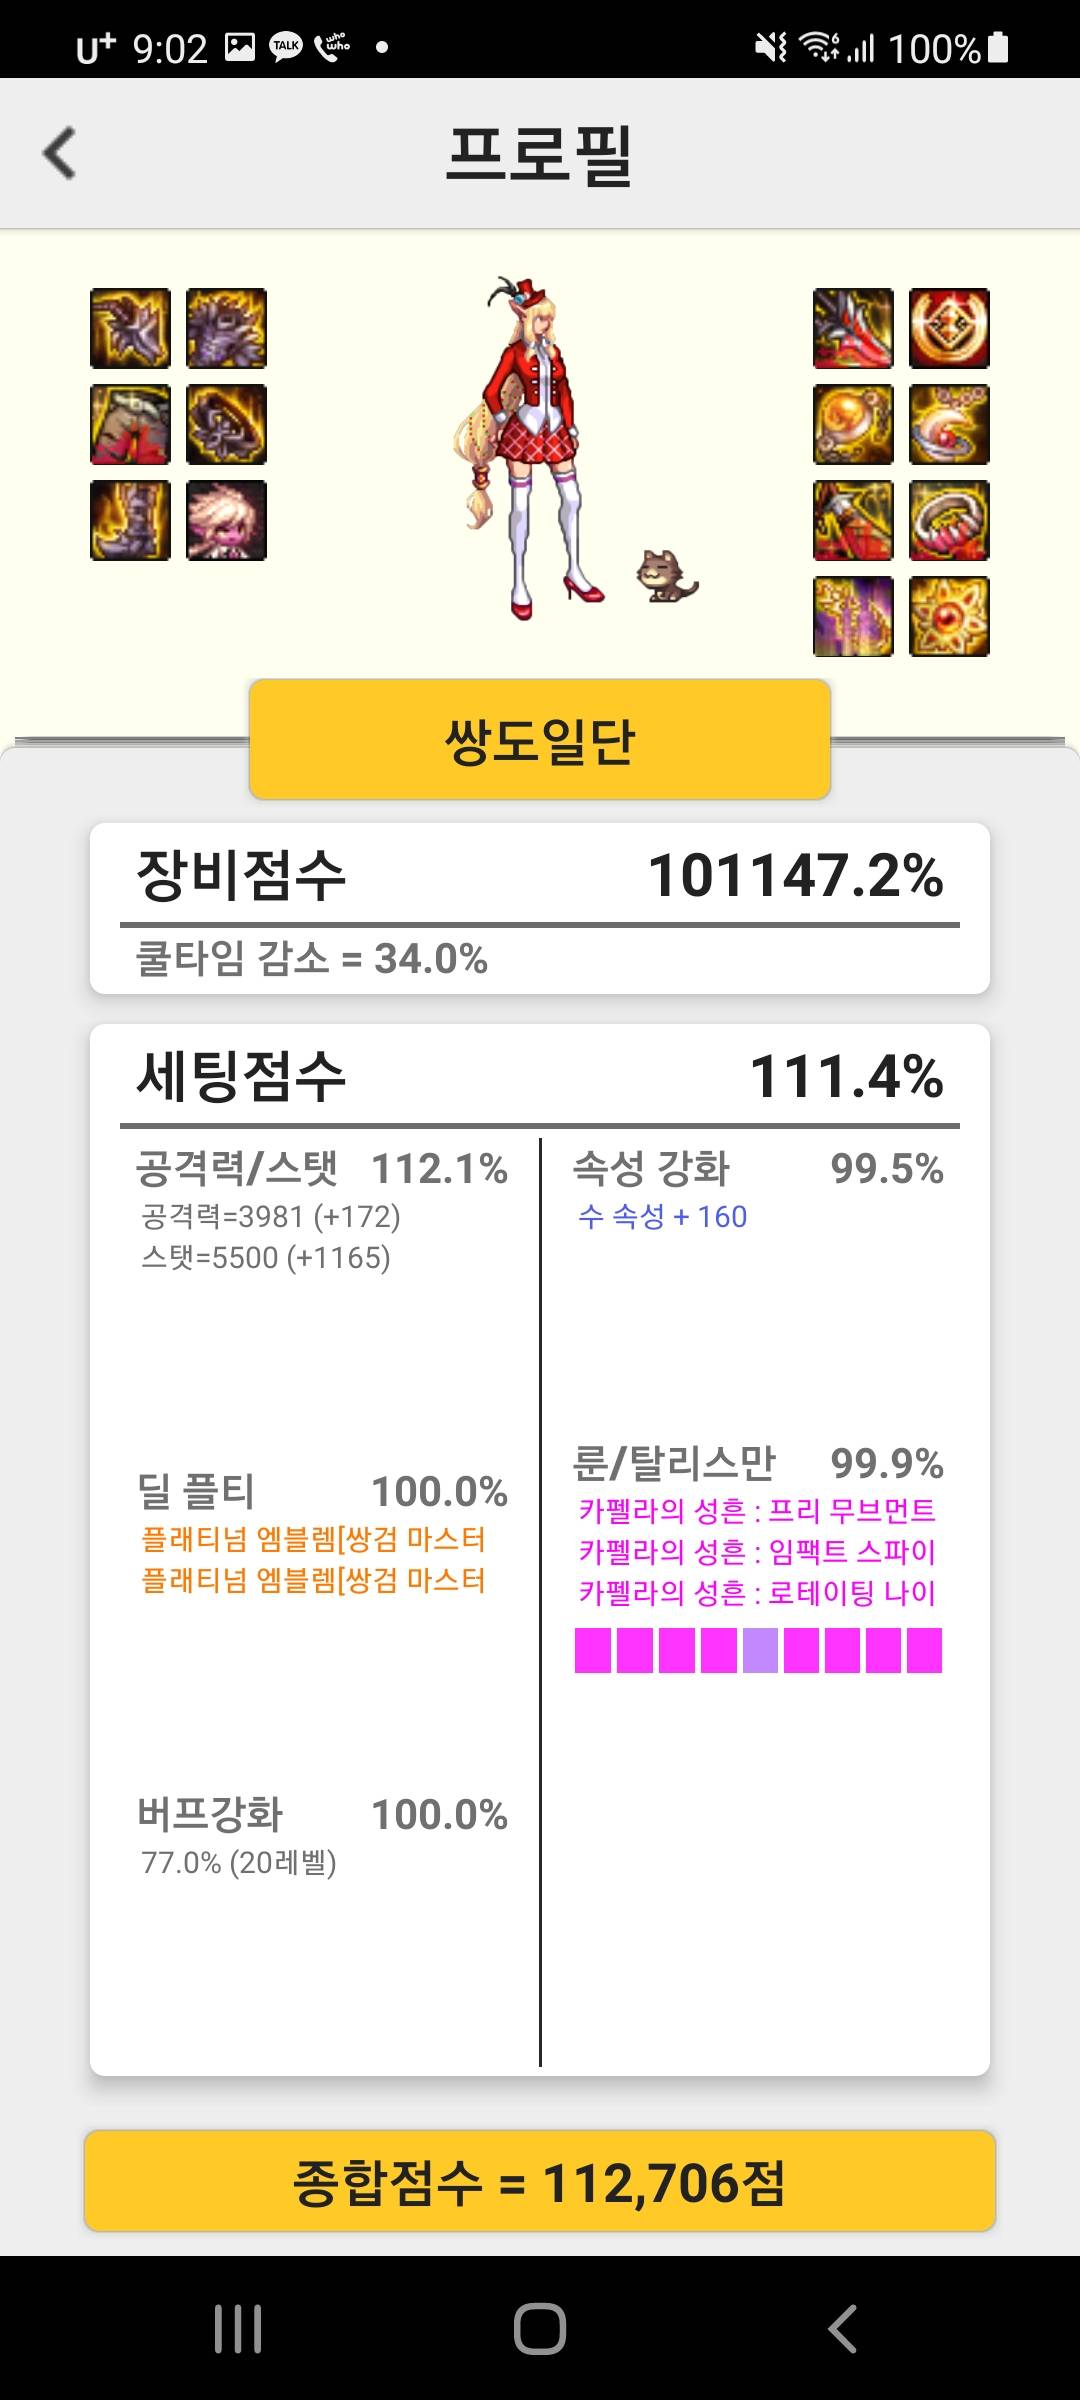1080x2400 pixels.
Task: Open the red circular emblem equipment icon
Action: (949, 328)
